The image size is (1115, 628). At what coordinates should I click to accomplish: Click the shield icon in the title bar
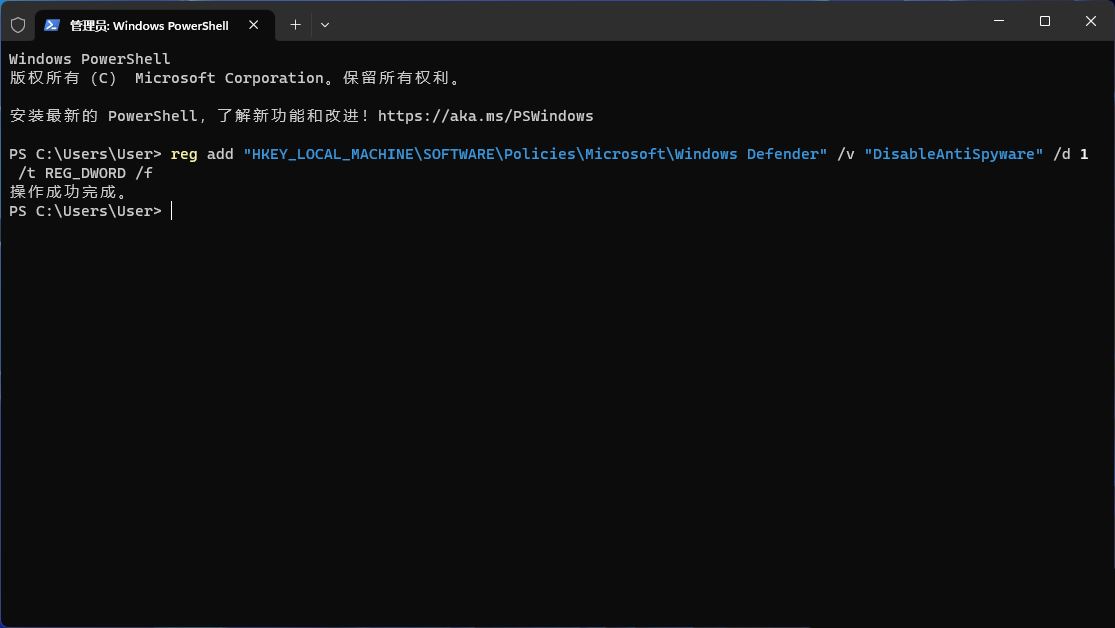(x=18, y=24)
